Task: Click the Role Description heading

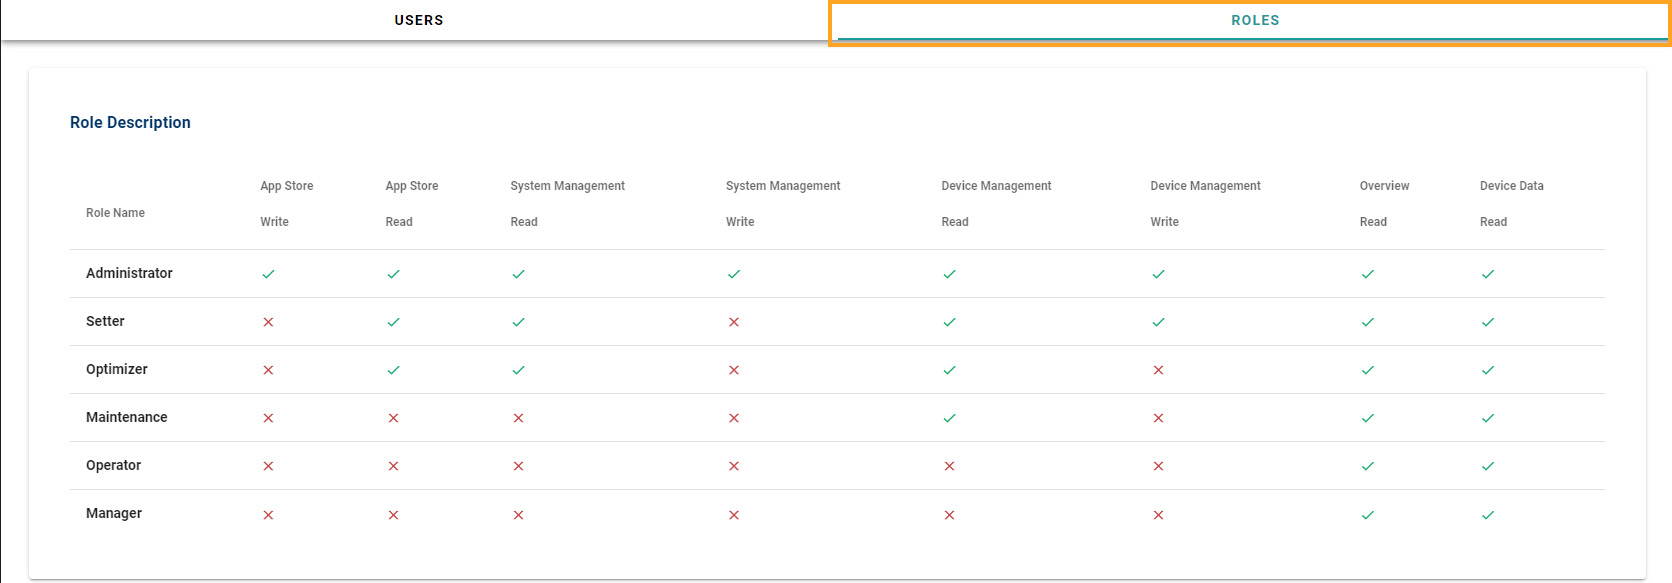Action: coord(130,122)
